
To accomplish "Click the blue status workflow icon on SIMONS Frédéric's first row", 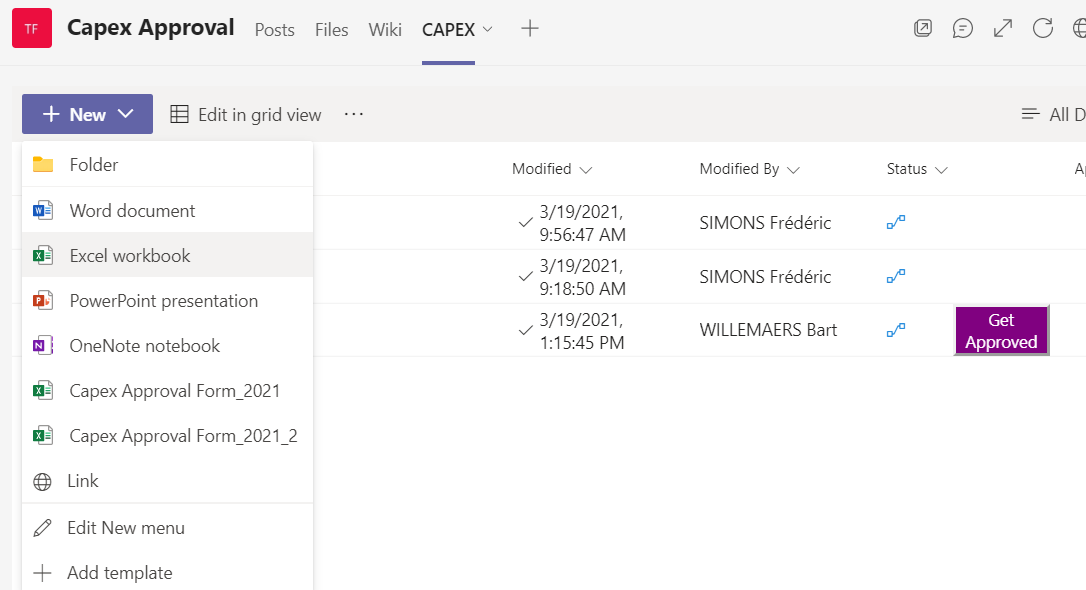I will click(x=895, y=221).
